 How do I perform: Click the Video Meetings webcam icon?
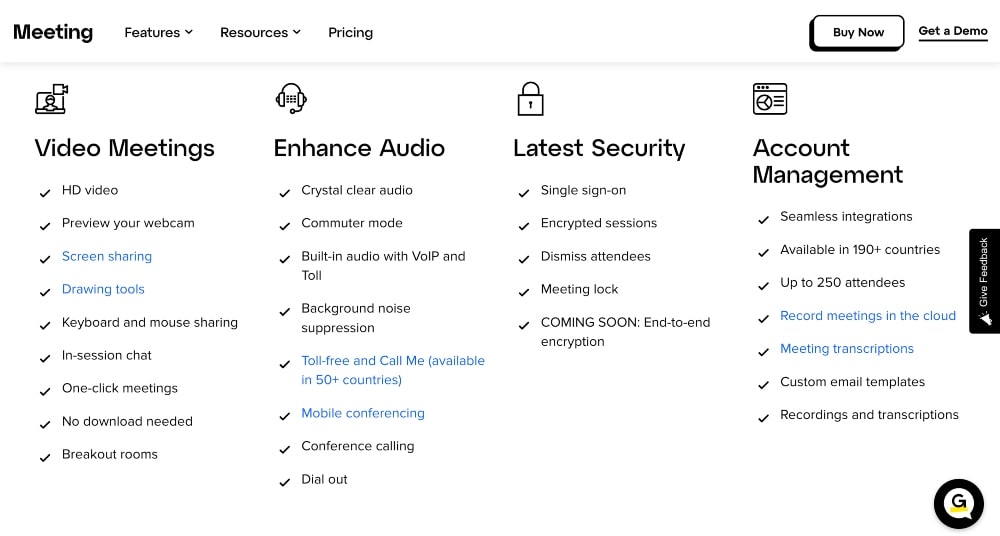[51, 99]
